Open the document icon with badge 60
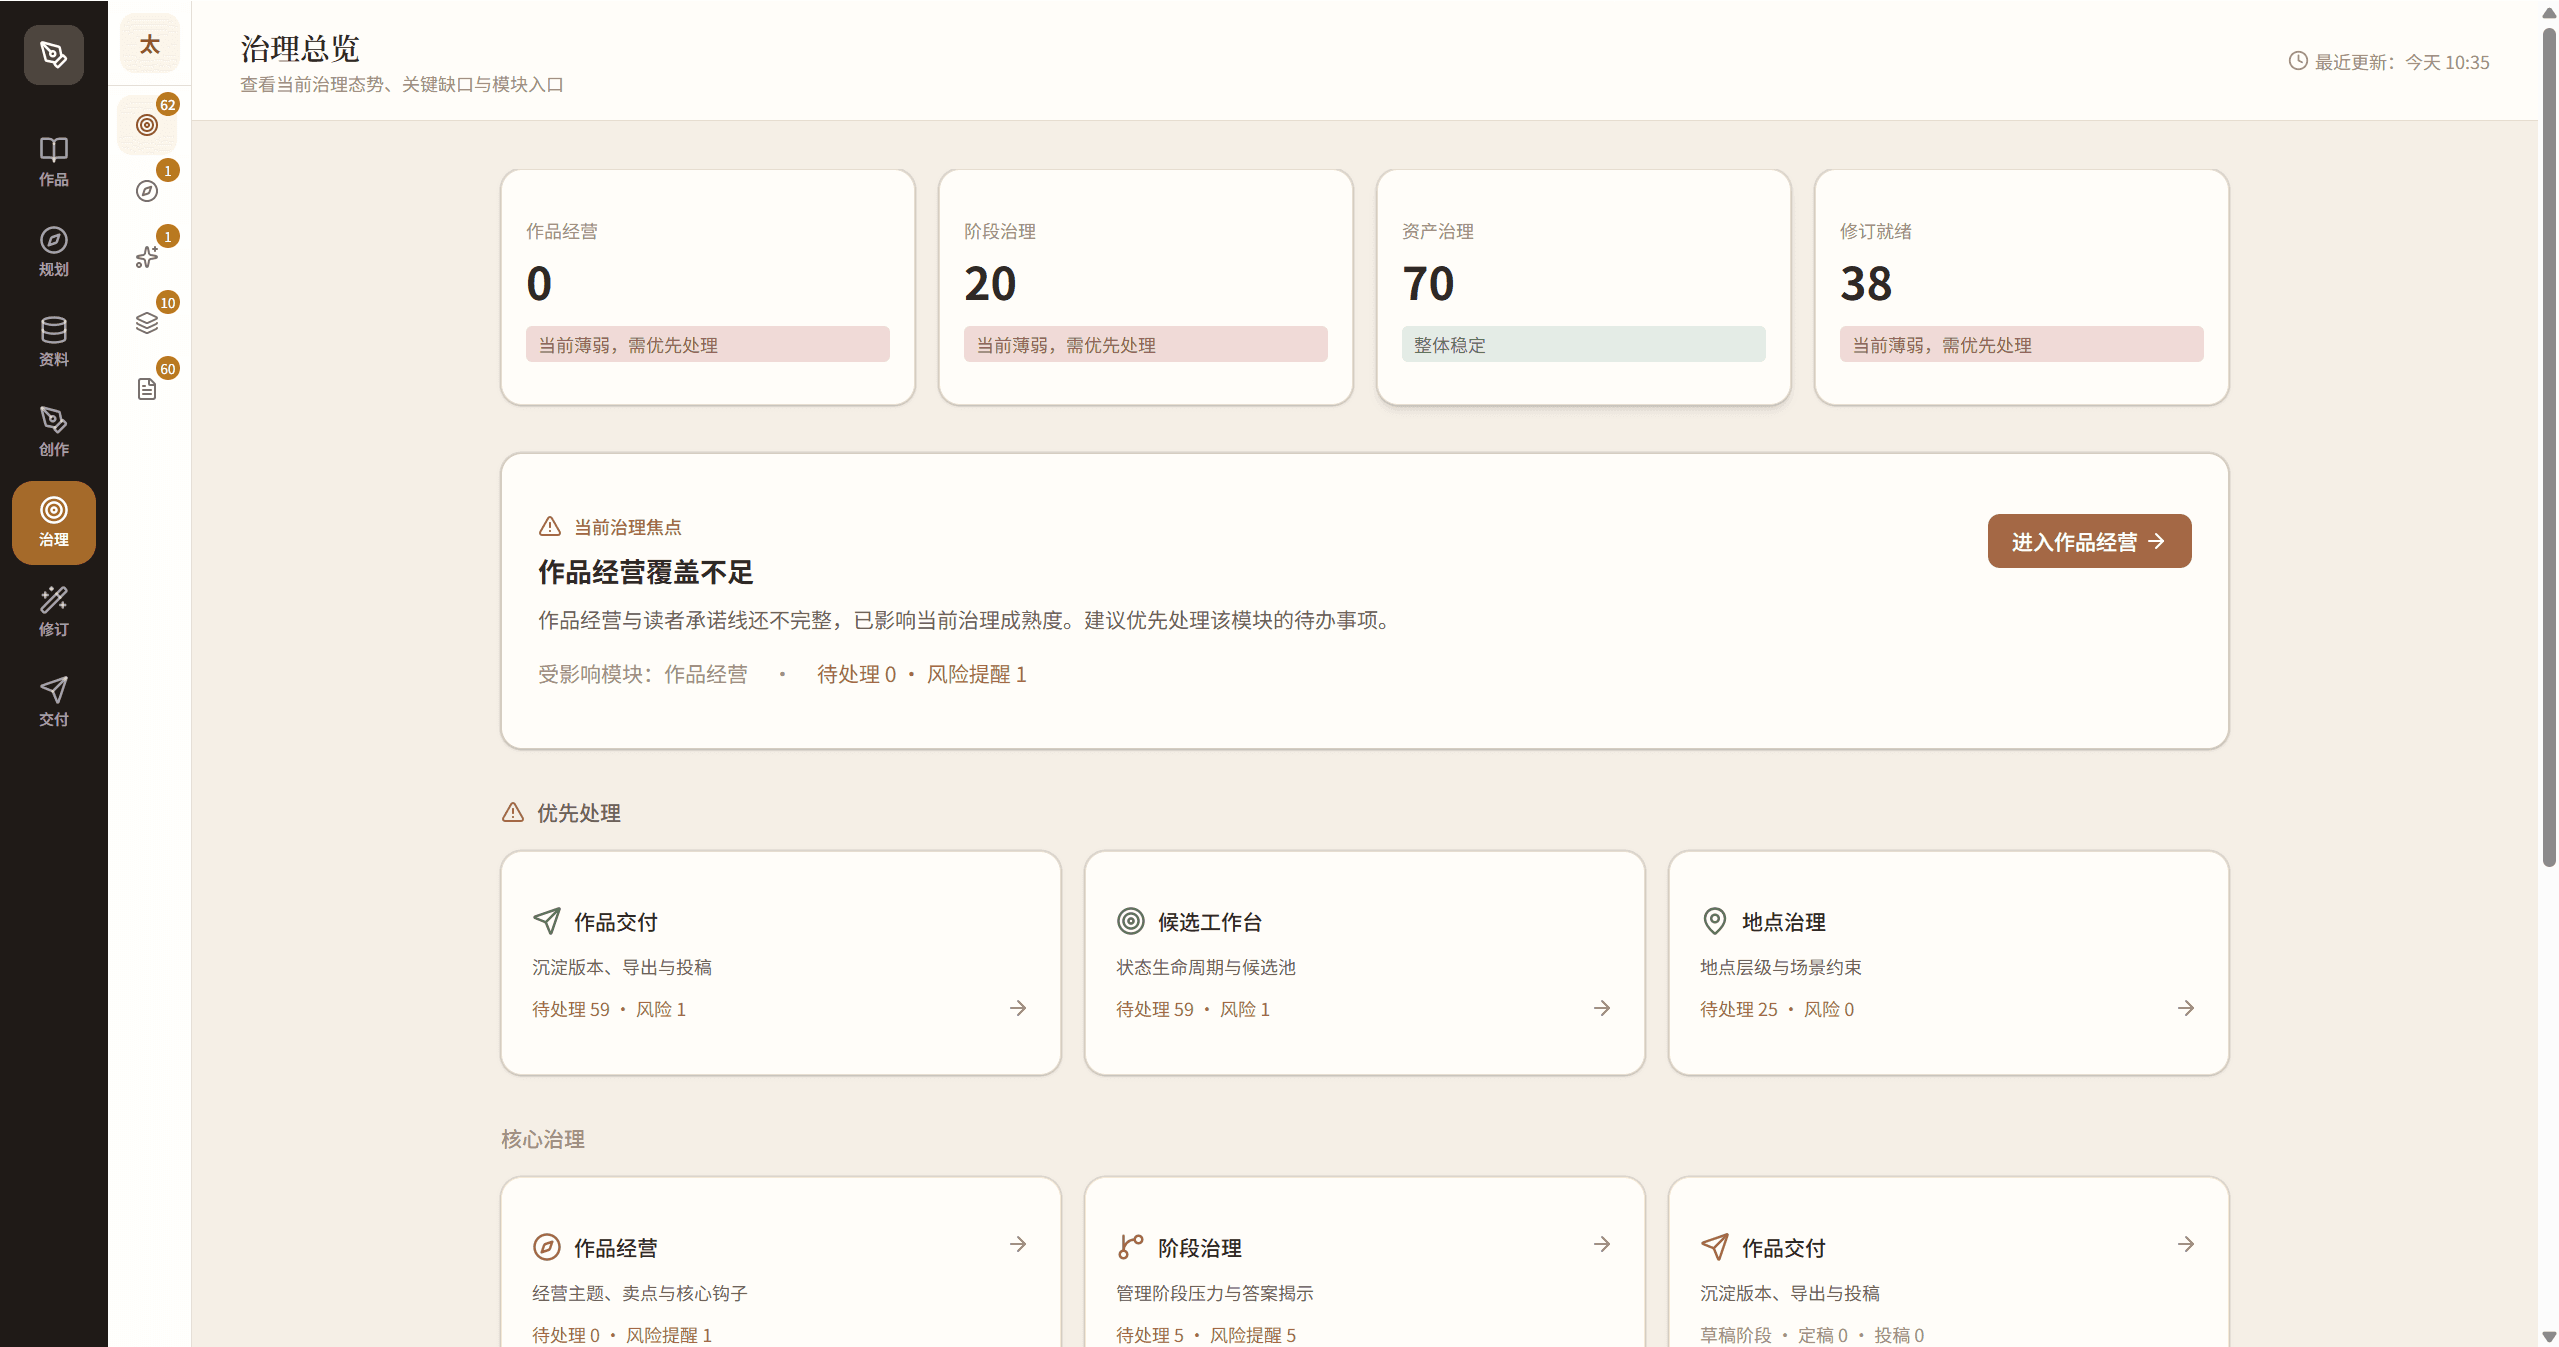This screenshot has width=2559, height=1347. coord(148,388)
